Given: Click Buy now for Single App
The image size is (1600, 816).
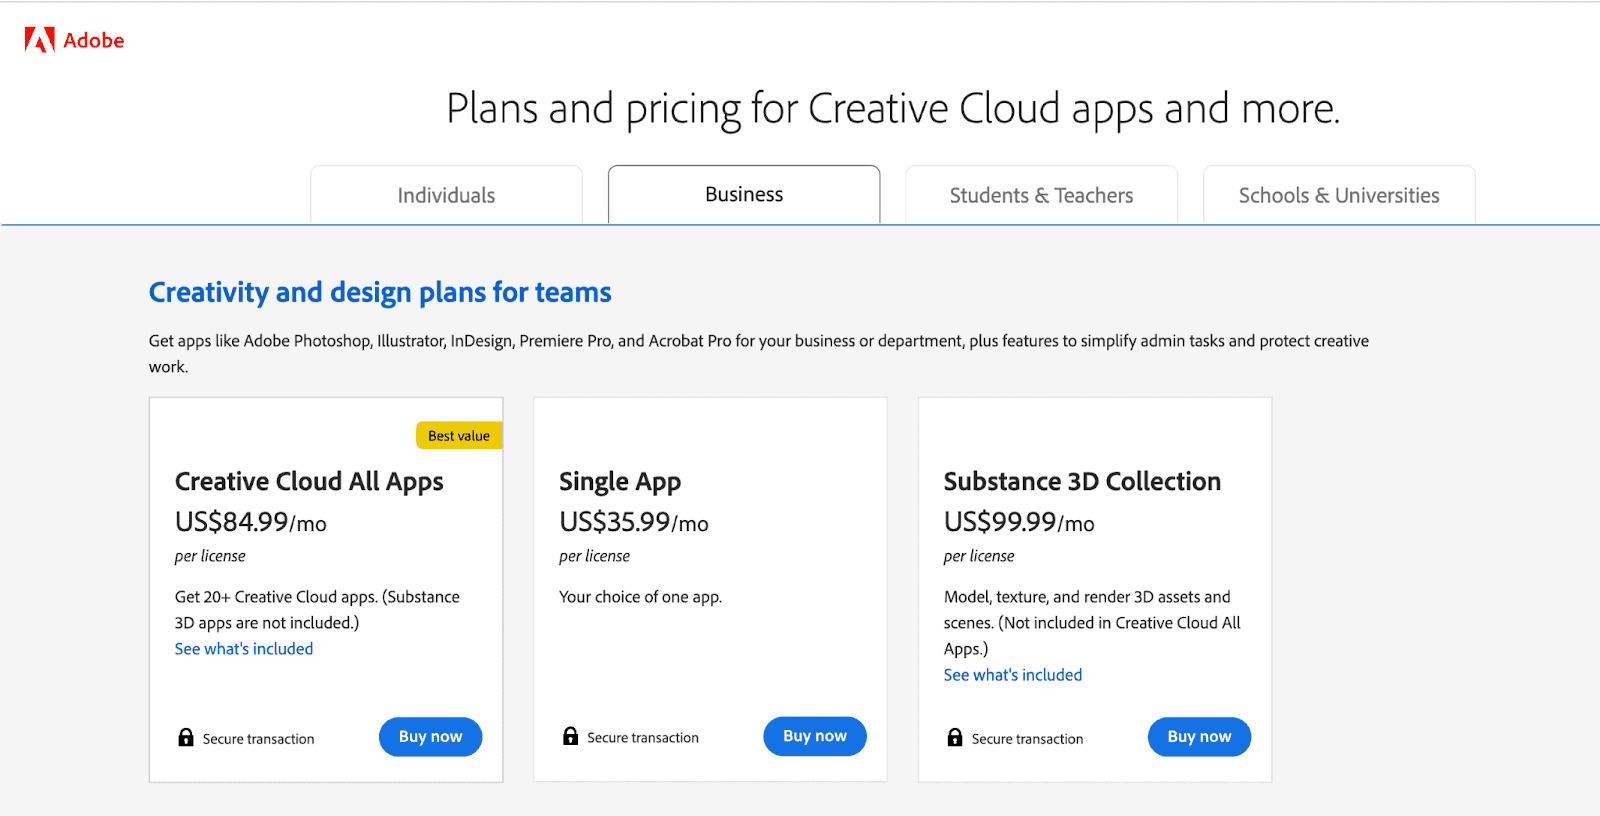Looking at the screenshot, I should click(x=815, y=736).
